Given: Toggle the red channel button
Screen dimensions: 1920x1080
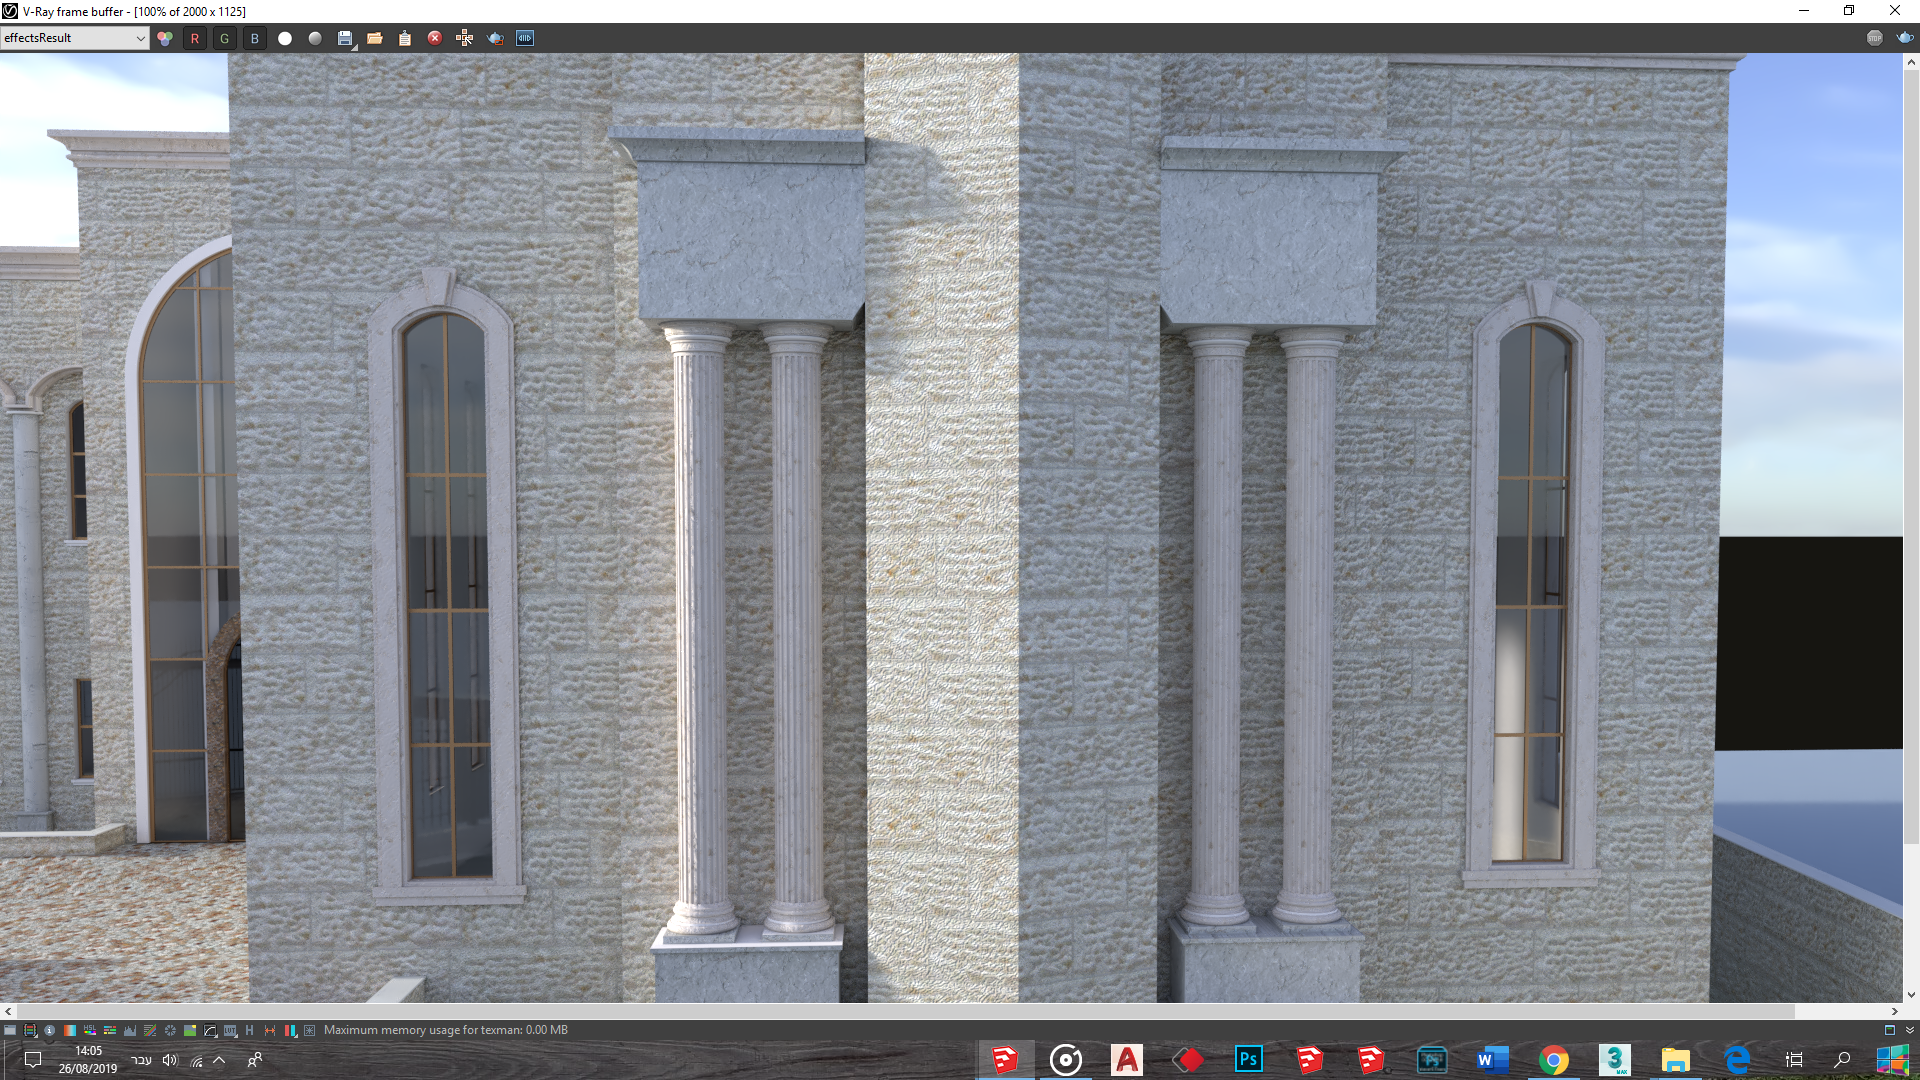Looking at the screenshot, I should (x=195, y=38).
